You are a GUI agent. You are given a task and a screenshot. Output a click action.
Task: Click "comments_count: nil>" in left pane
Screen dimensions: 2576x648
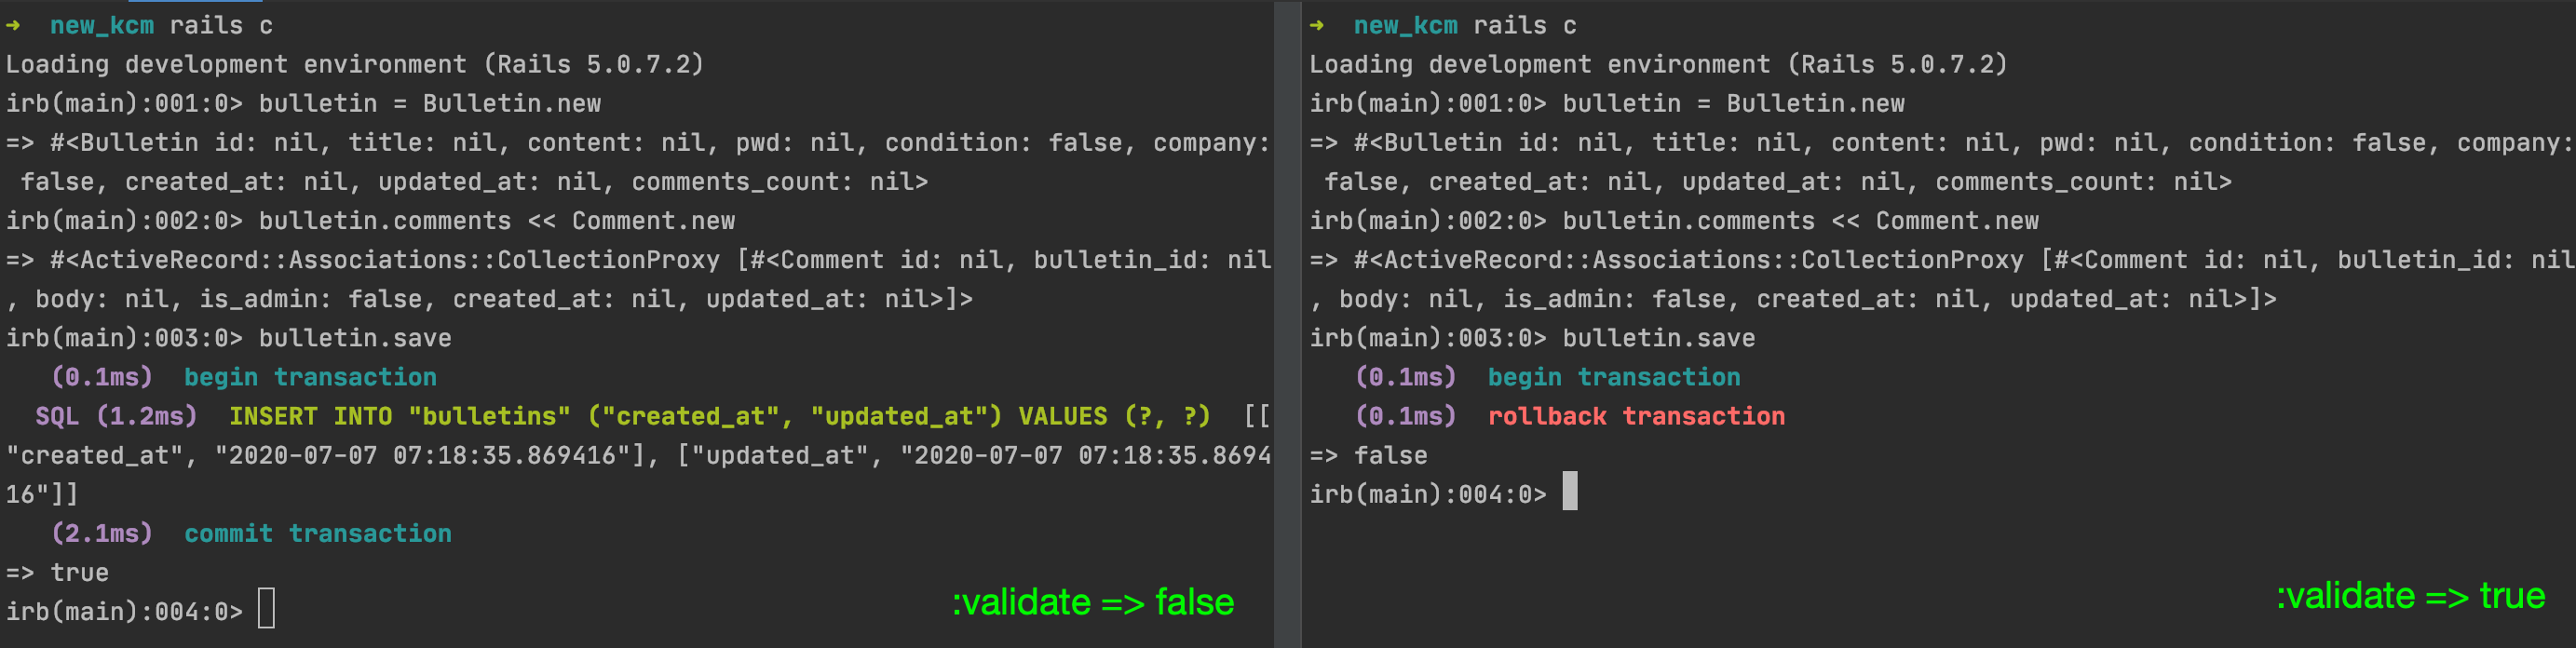[780, 181]
